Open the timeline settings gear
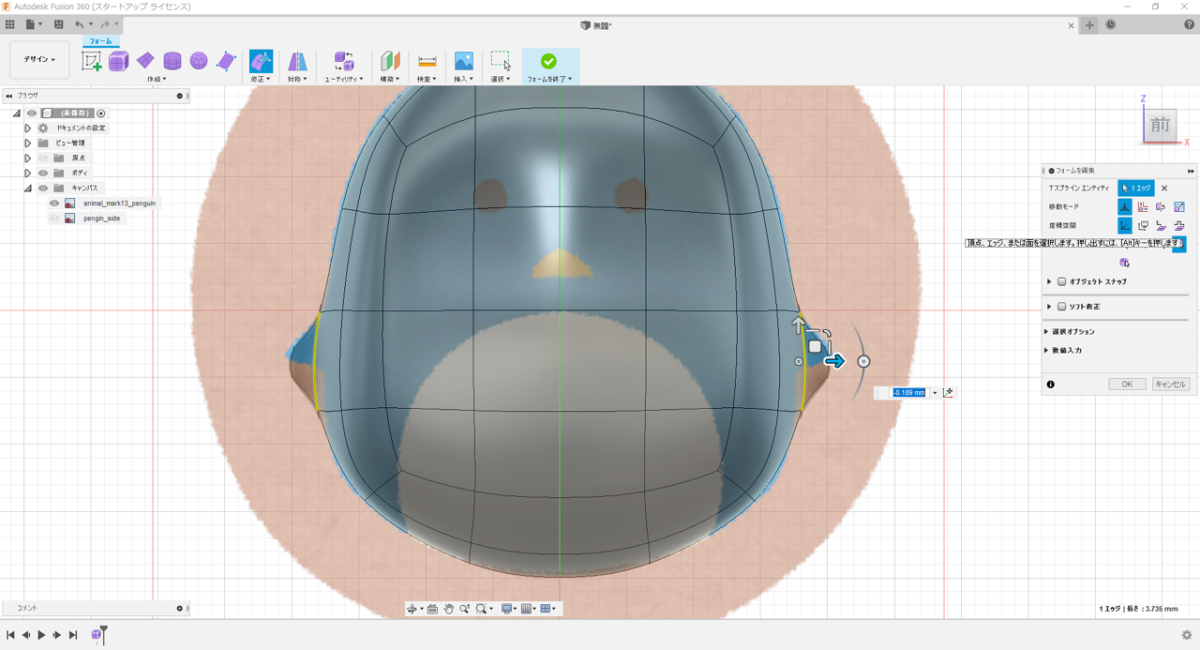The width and height of the screenshot is (1200, 650). pyautogui.click(x=1187, y=634)
